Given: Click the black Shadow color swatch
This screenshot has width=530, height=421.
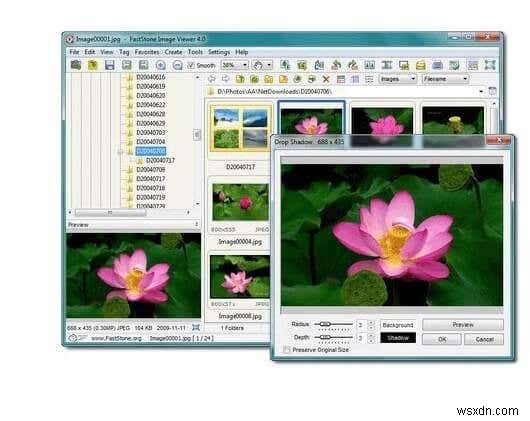Looking at the screenshot, I should pyautogui.click(x=398, y=338).
